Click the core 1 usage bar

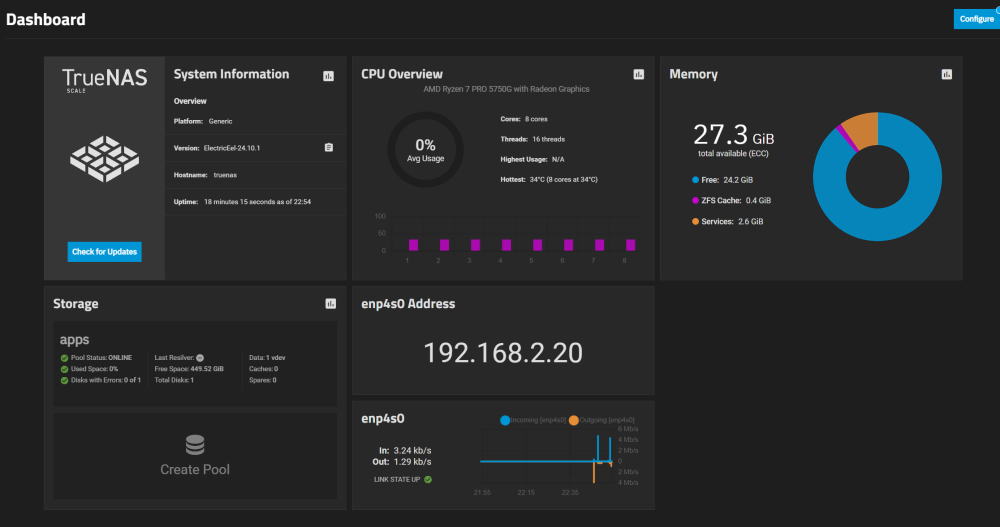413,245
